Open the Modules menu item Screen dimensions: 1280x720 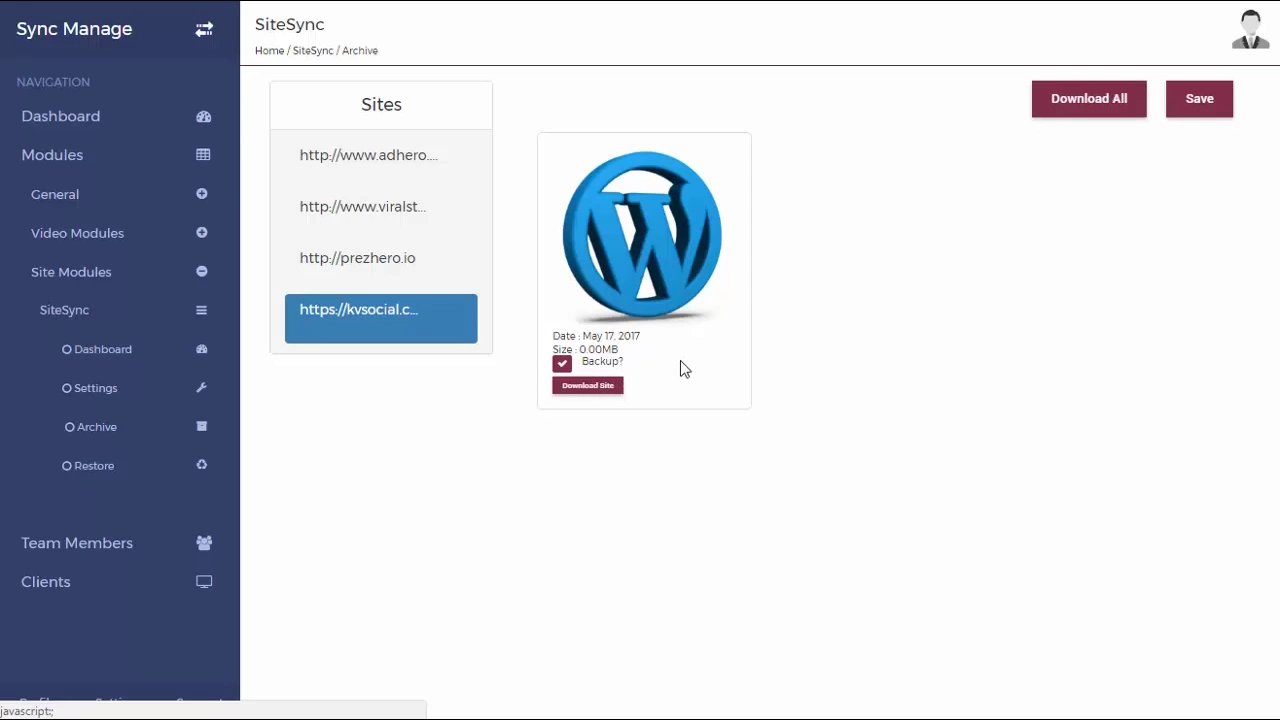pos(52,155)
